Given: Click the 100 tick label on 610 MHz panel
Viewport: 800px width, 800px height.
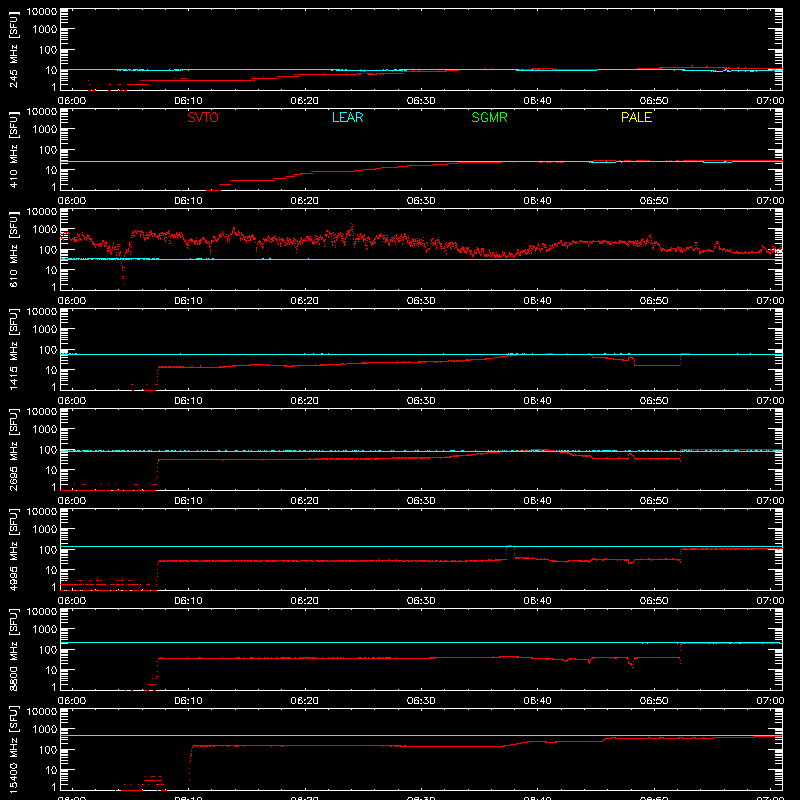Looking at the screenshot, I should (48, 250).
